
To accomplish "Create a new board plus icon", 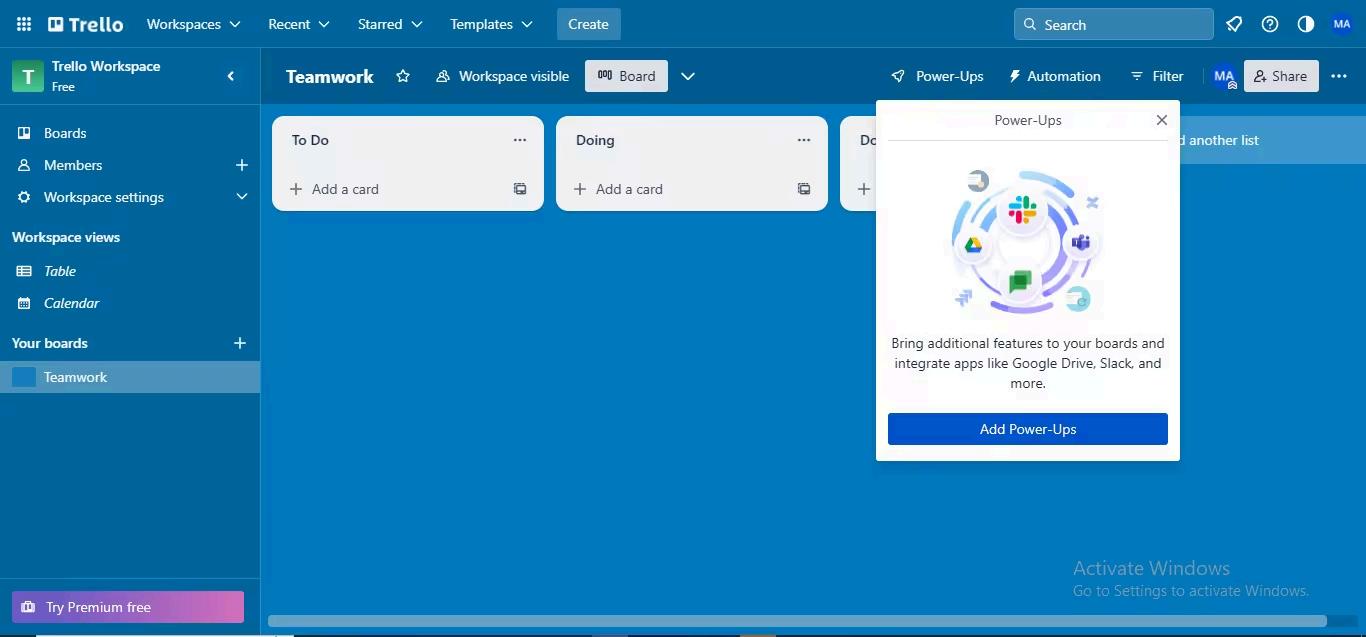I will [240, 343].
